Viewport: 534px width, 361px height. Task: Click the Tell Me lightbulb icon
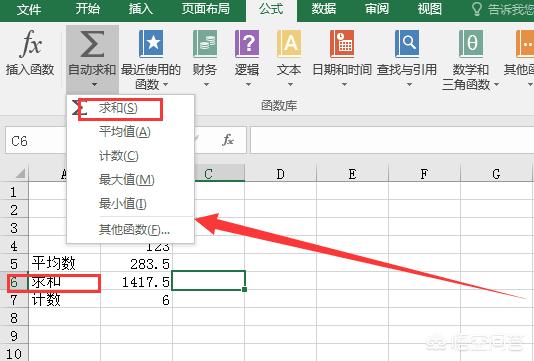[x=477, y=9]
